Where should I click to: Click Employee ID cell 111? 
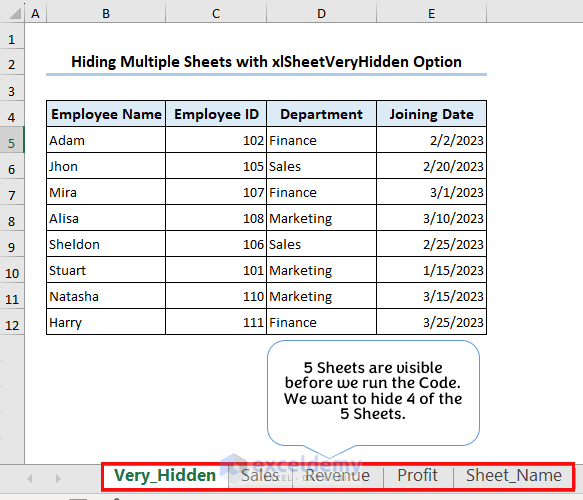coord(216,322)
